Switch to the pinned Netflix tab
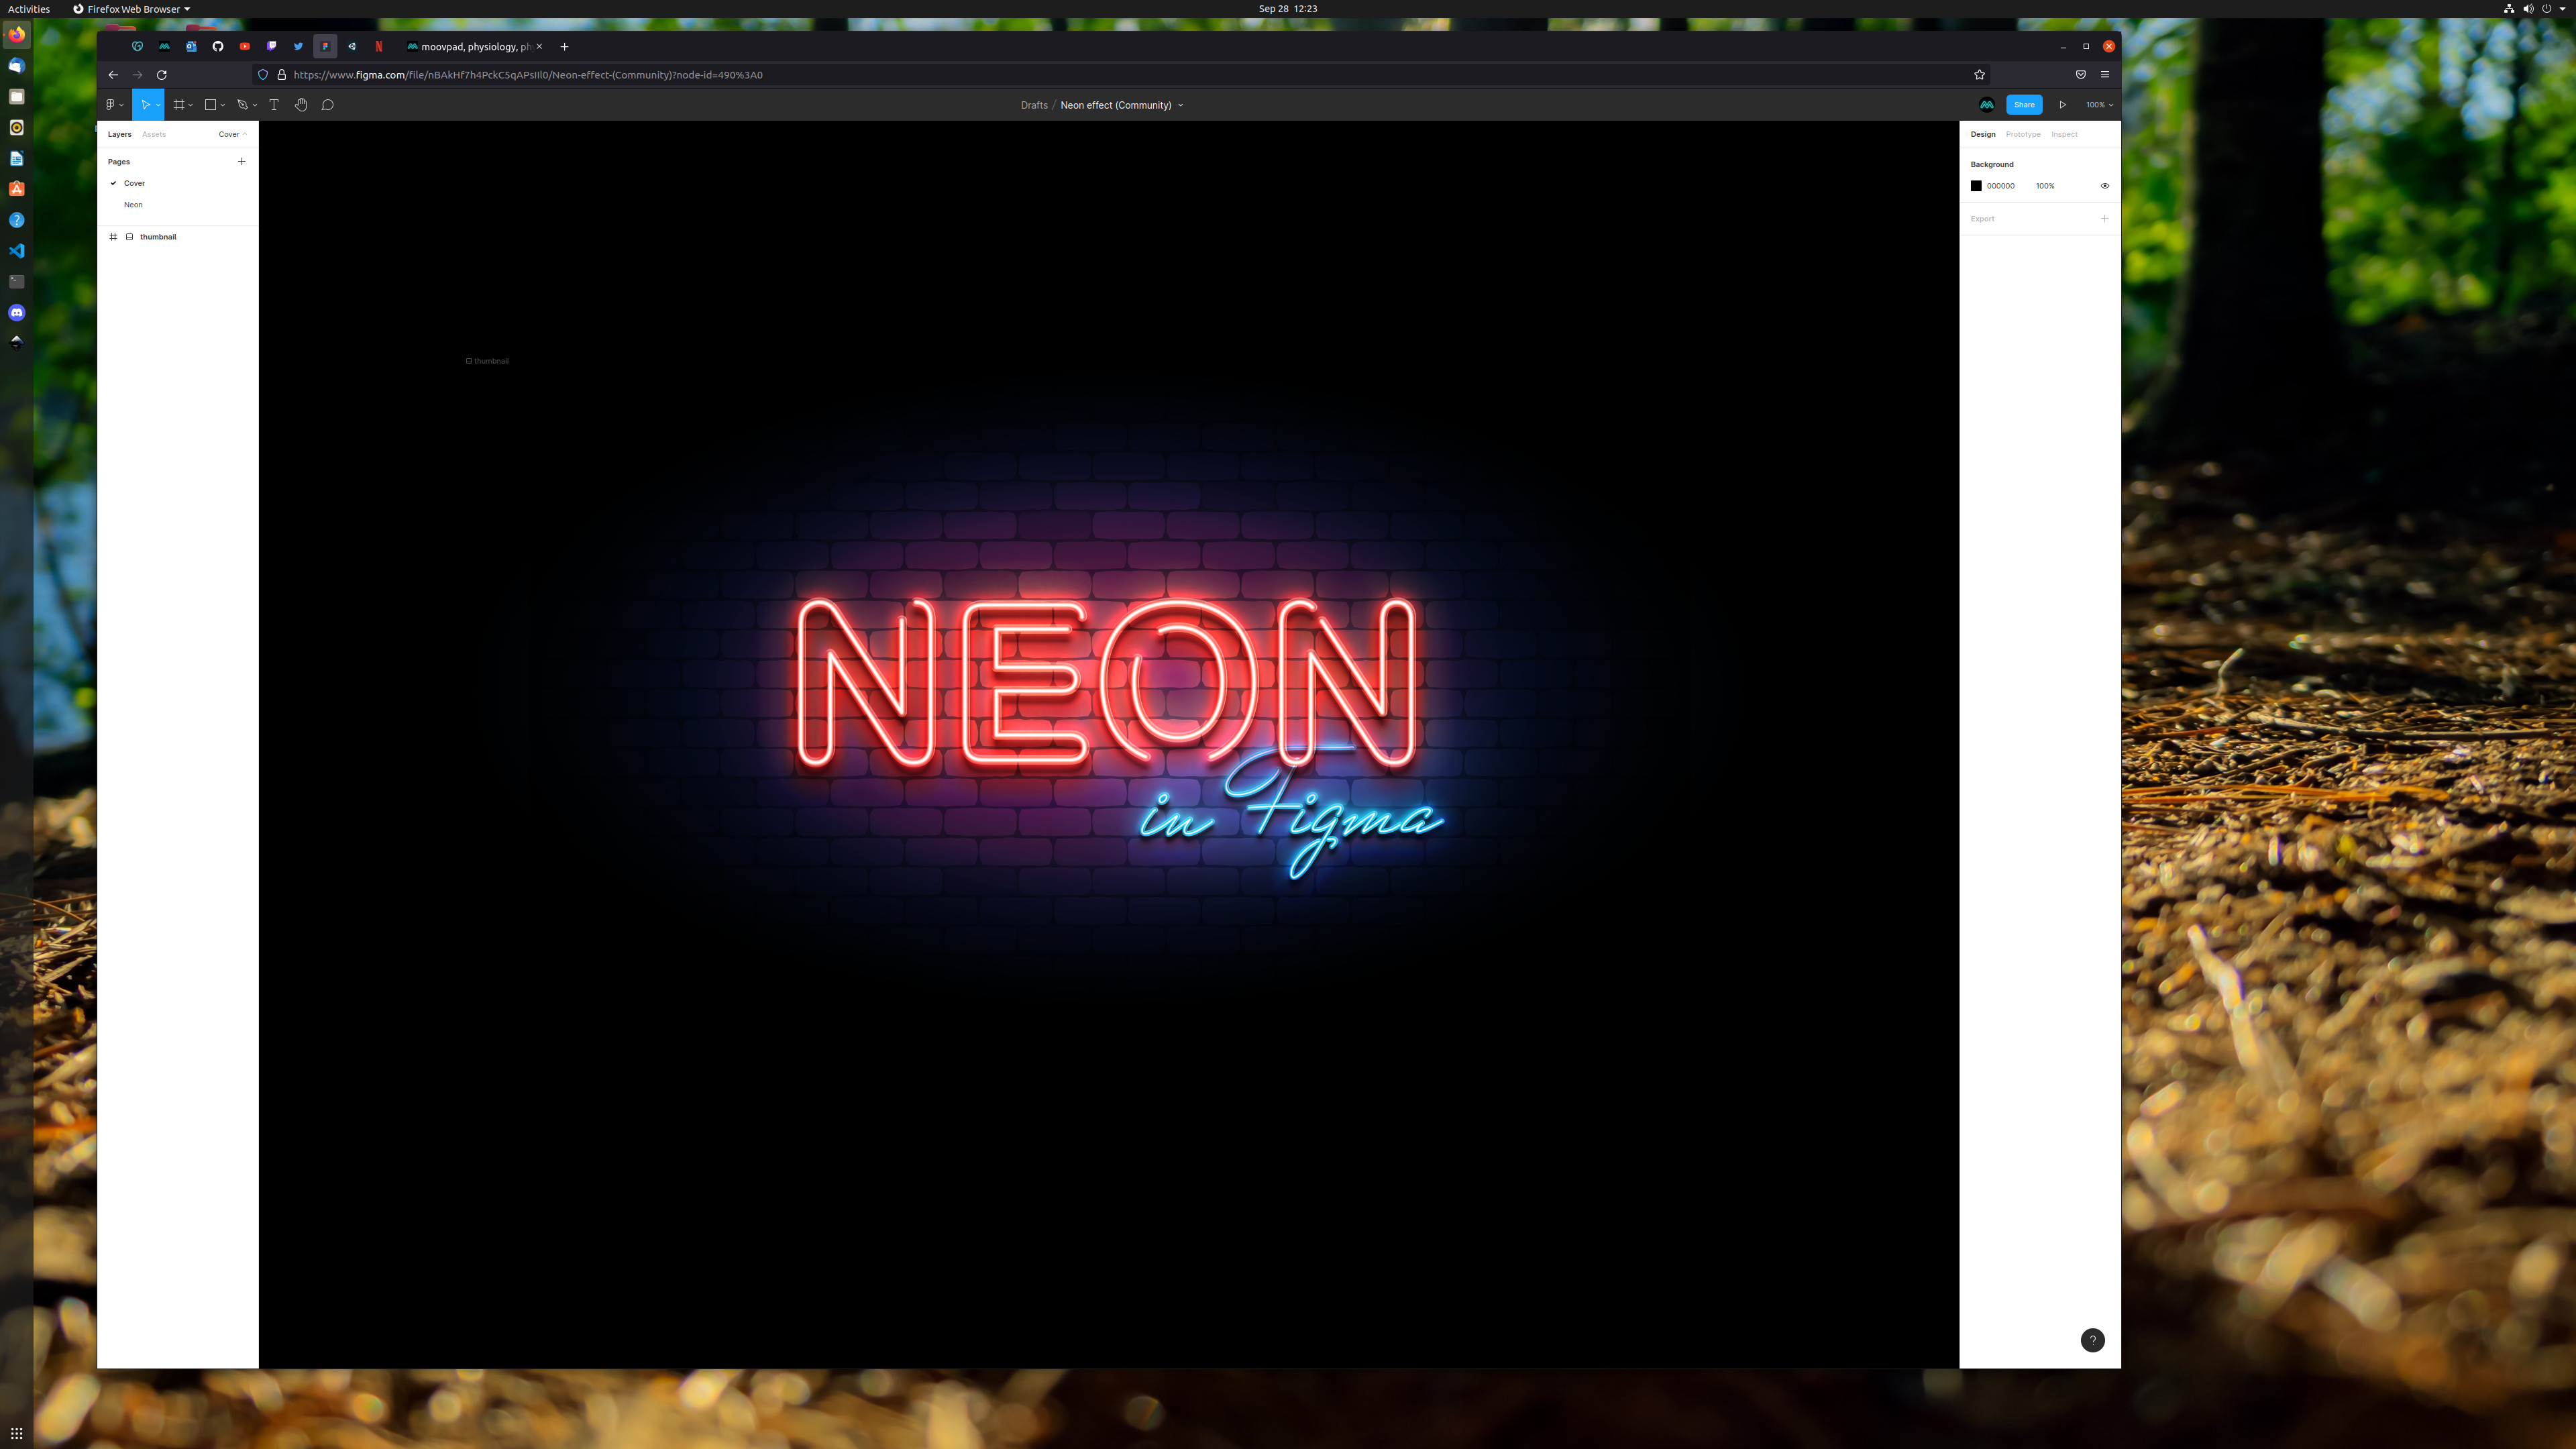Image resolution: width=2576 pixels, height=1449 pixels. [379, 47]
